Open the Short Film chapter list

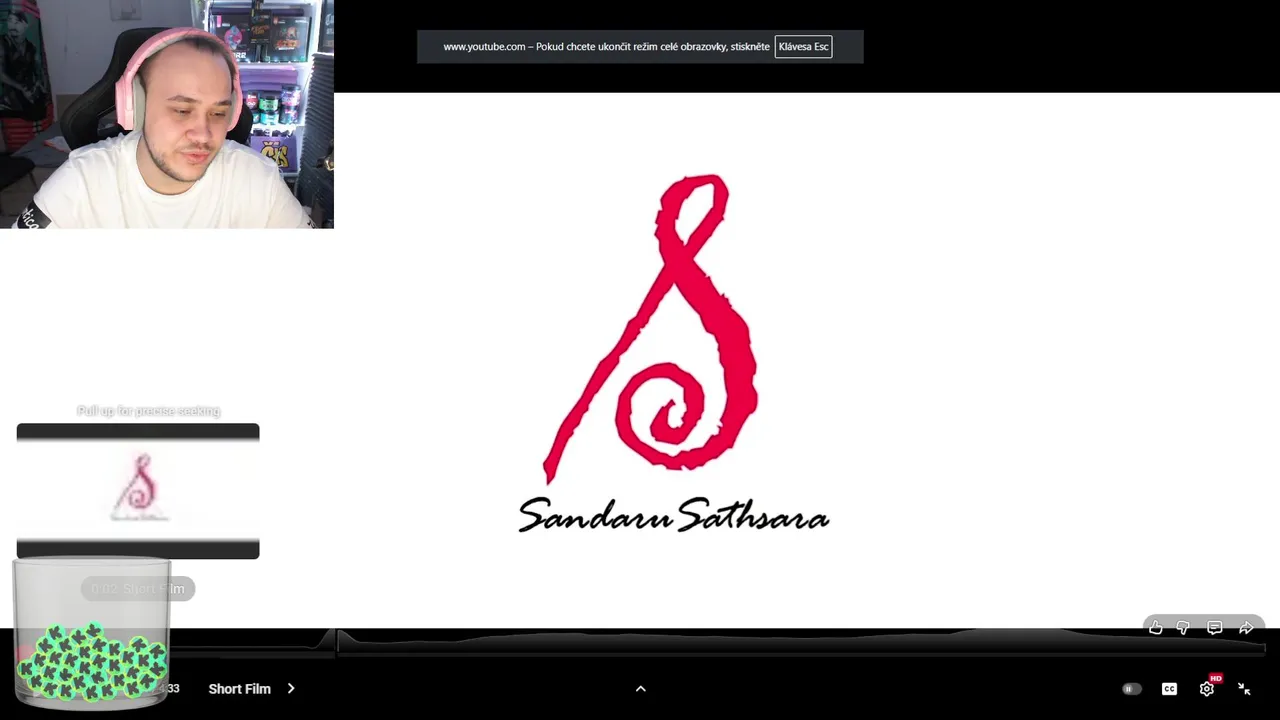click(x=251, y=689)
